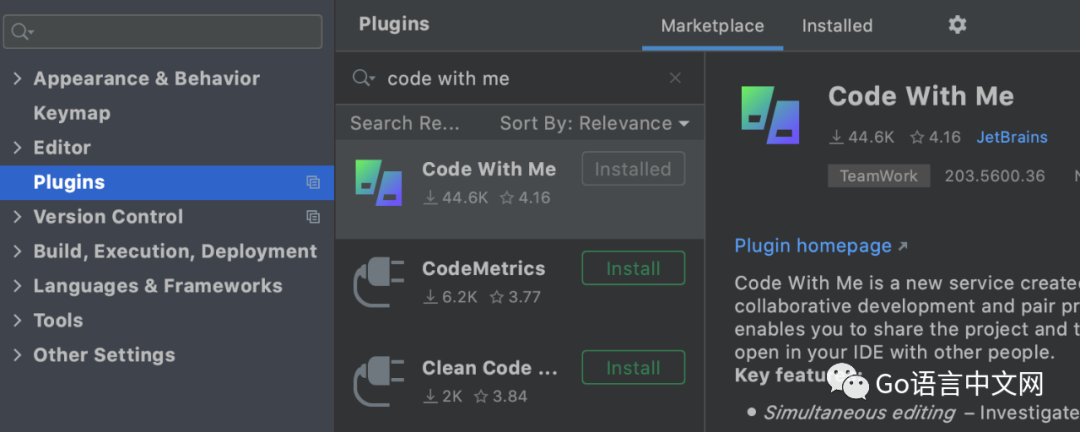Expand Appearance & Behavior settings group
The width and height of the screenshot is (1080, 432).
[17, 79]
